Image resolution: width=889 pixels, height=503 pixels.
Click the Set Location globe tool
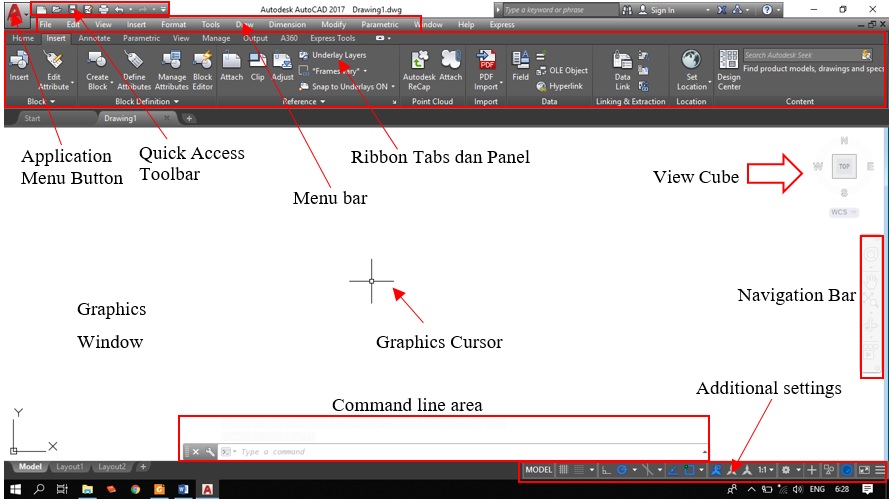point(692,70)
